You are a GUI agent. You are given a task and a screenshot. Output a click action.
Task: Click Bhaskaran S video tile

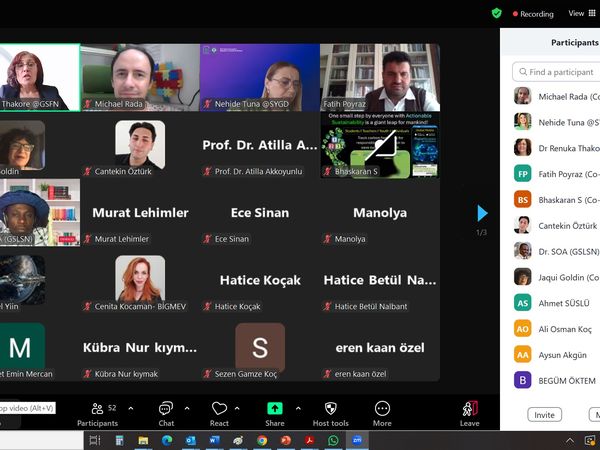(380, 145)
